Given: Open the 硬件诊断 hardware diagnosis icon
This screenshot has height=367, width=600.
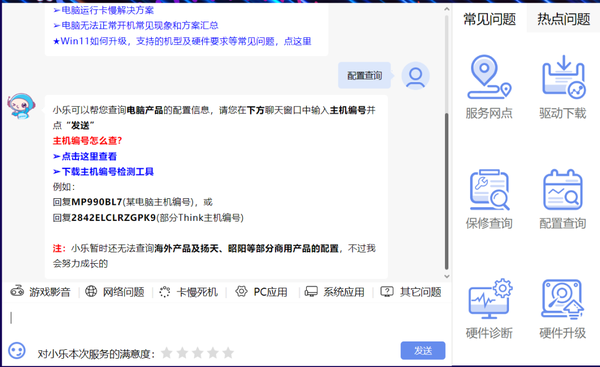Looking at the screenshot, I should (x=490, y=298).
